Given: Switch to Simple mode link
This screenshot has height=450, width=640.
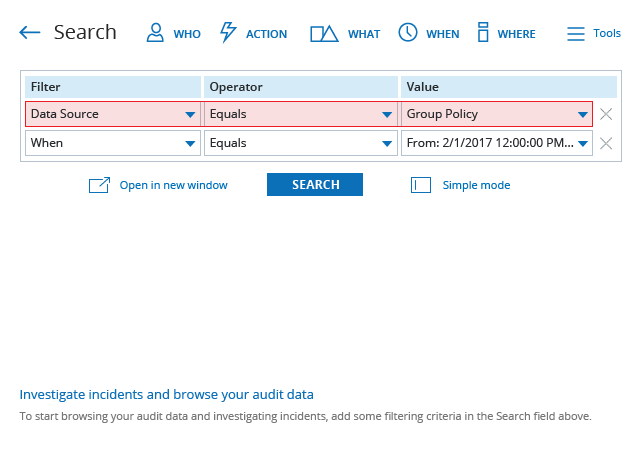Looking at the screenshot, I should click(476, 185).
